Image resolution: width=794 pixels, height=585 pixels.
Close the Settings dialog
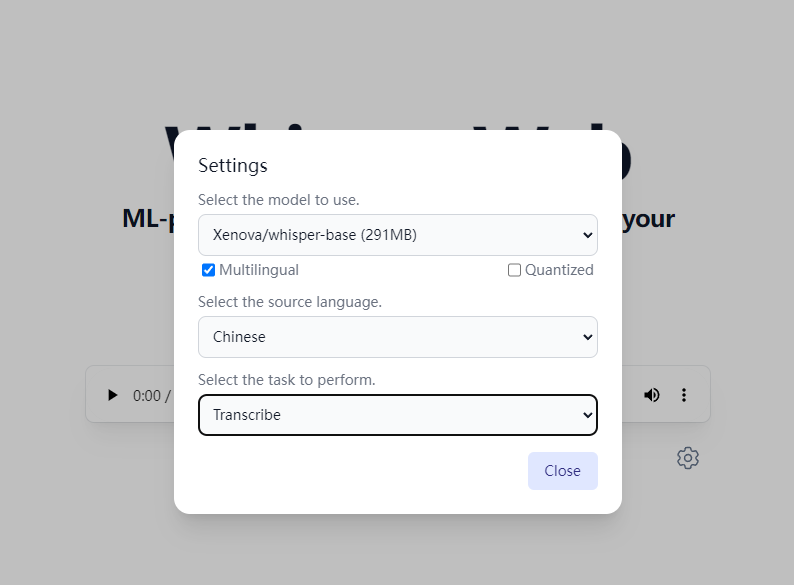[562, 471]
